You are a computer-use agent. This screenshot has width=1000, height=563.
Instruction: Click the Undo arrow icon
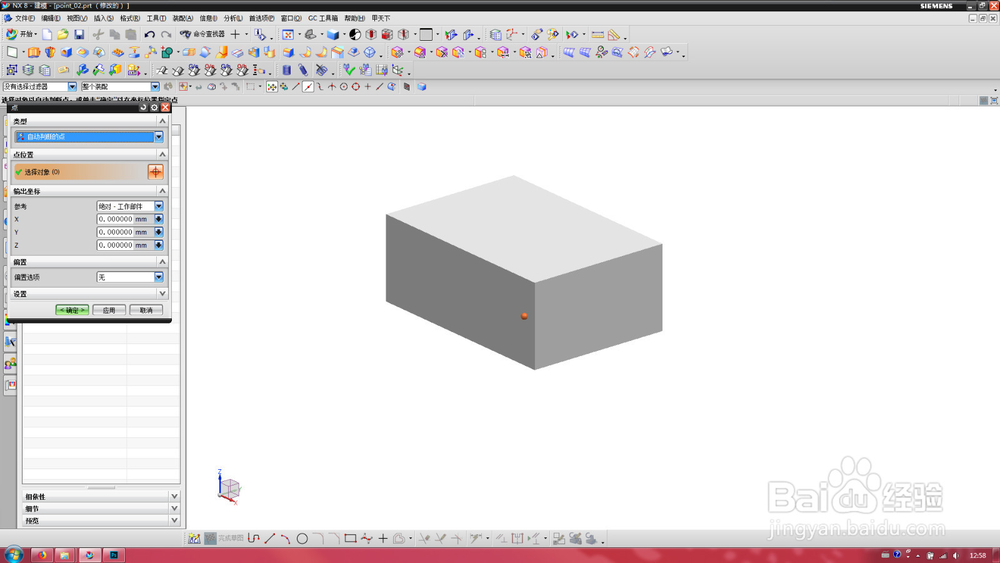click(x=149, y=34)
